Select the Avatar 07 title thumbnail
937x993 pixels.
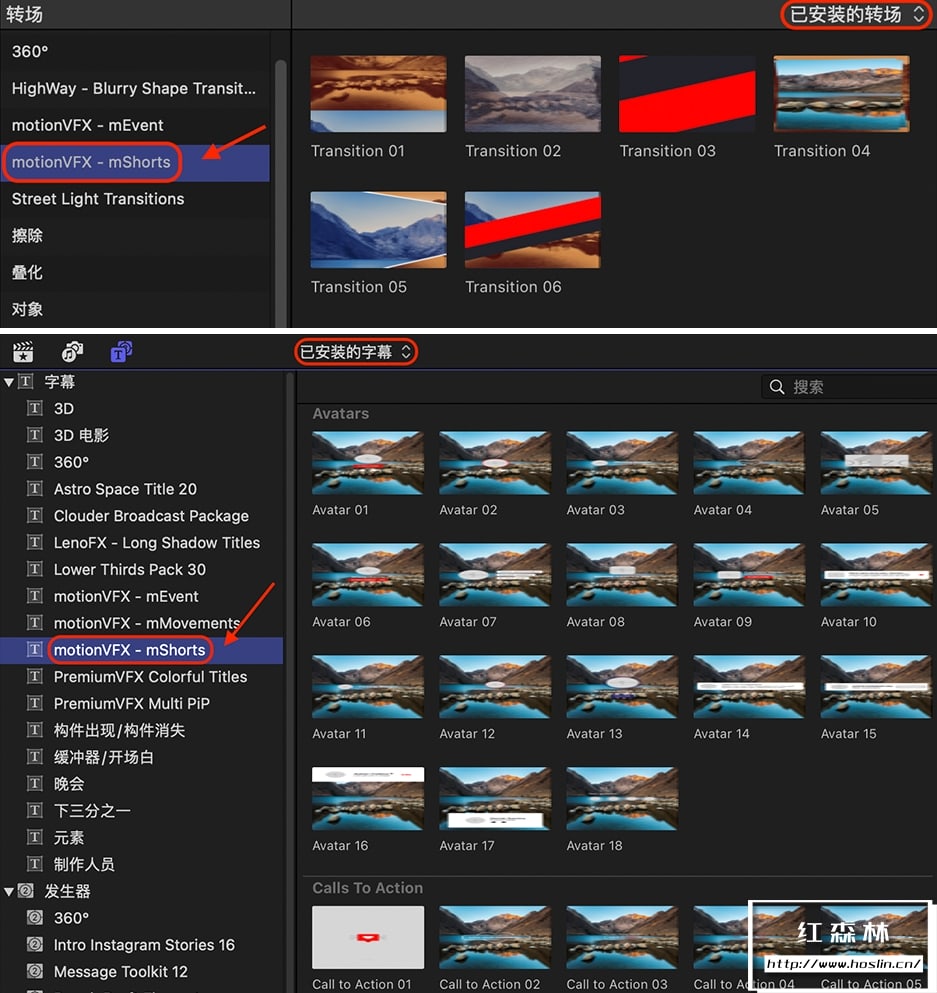[x=495, y=575]
